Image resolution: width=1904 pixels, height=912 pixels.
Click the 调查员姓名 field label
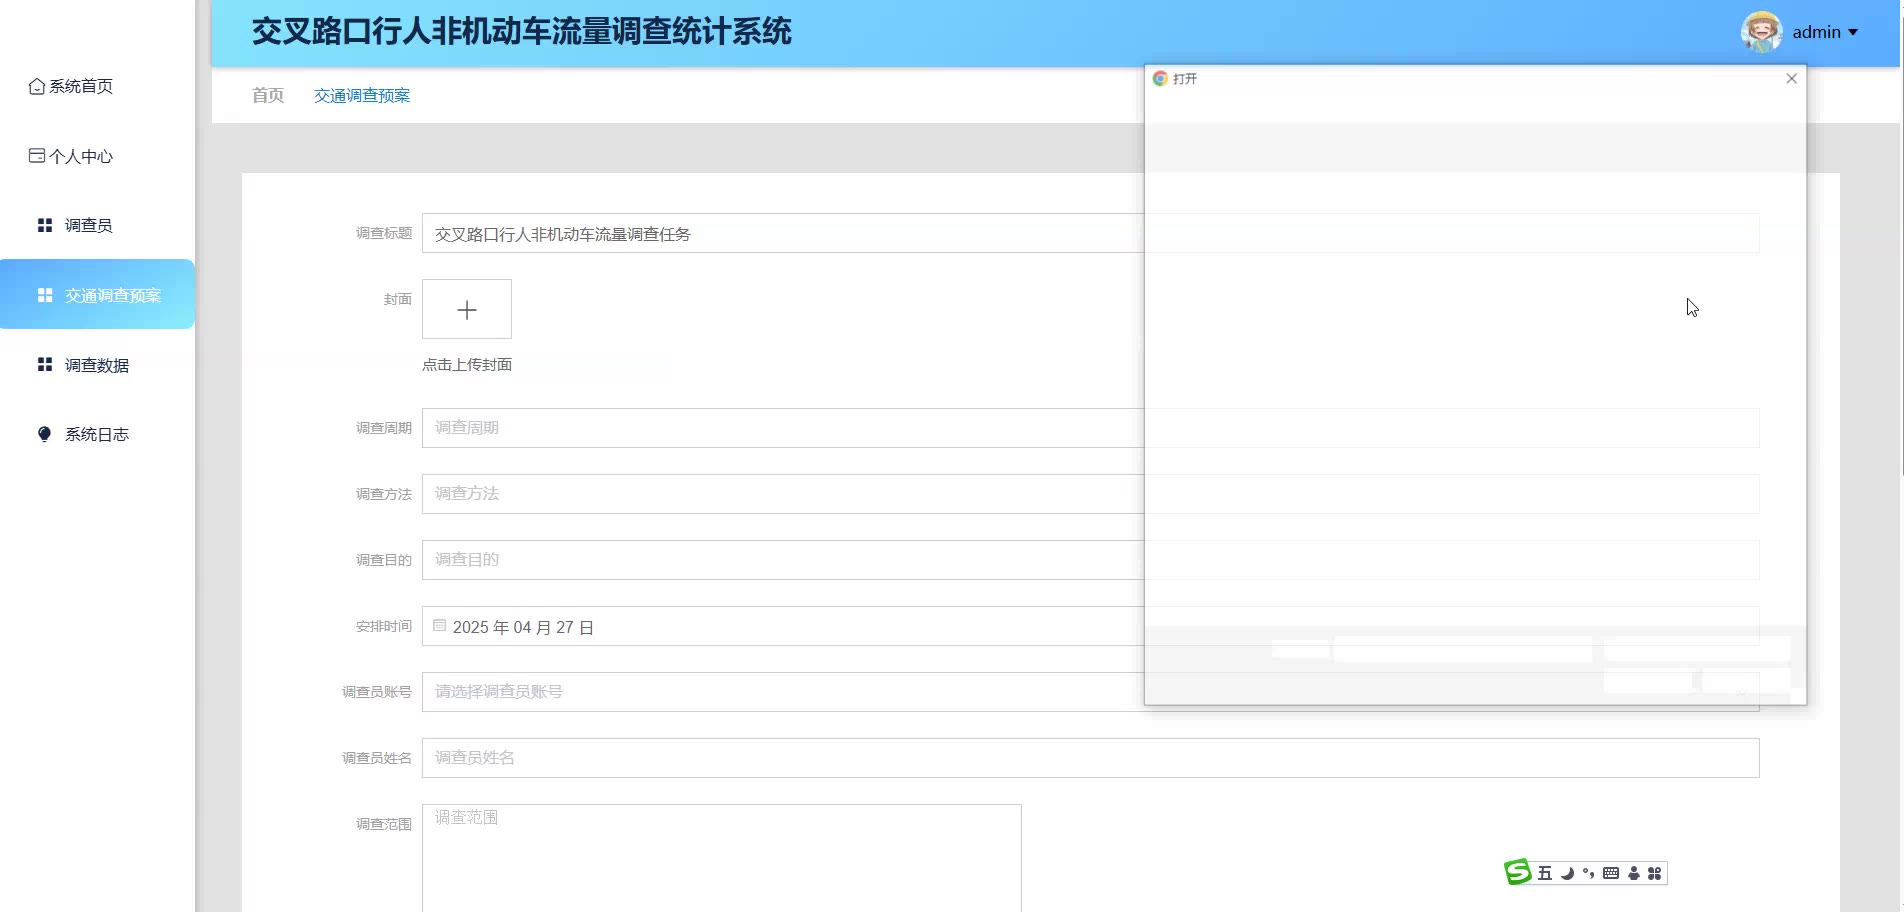(x=377, y=758)
